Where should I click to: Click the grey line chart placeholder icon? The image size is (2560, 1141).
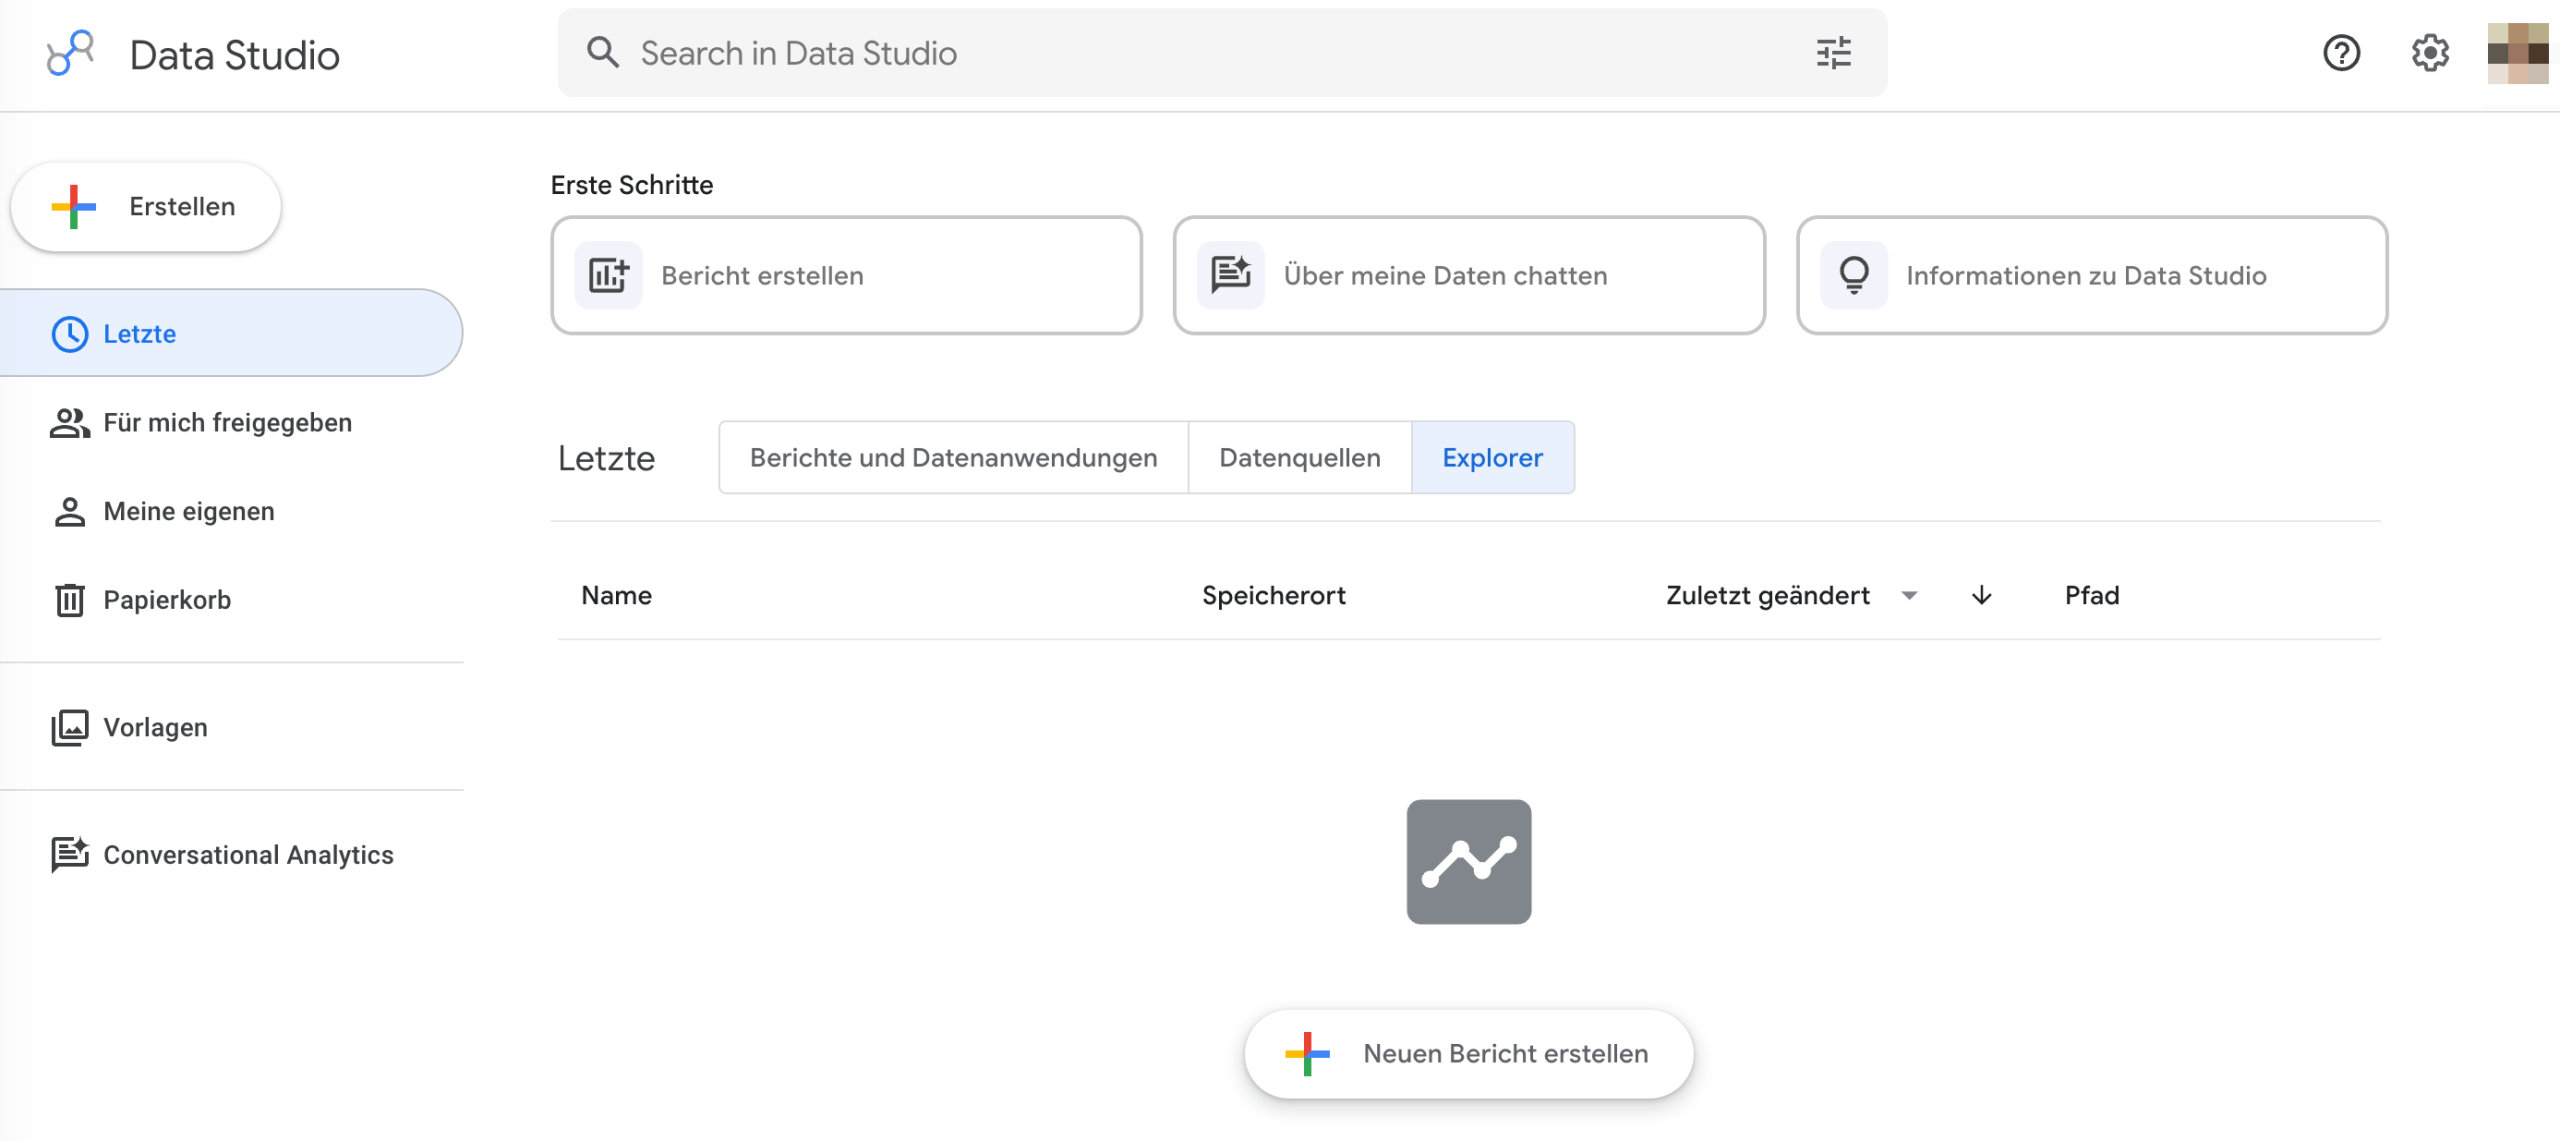click(1468, 862)
